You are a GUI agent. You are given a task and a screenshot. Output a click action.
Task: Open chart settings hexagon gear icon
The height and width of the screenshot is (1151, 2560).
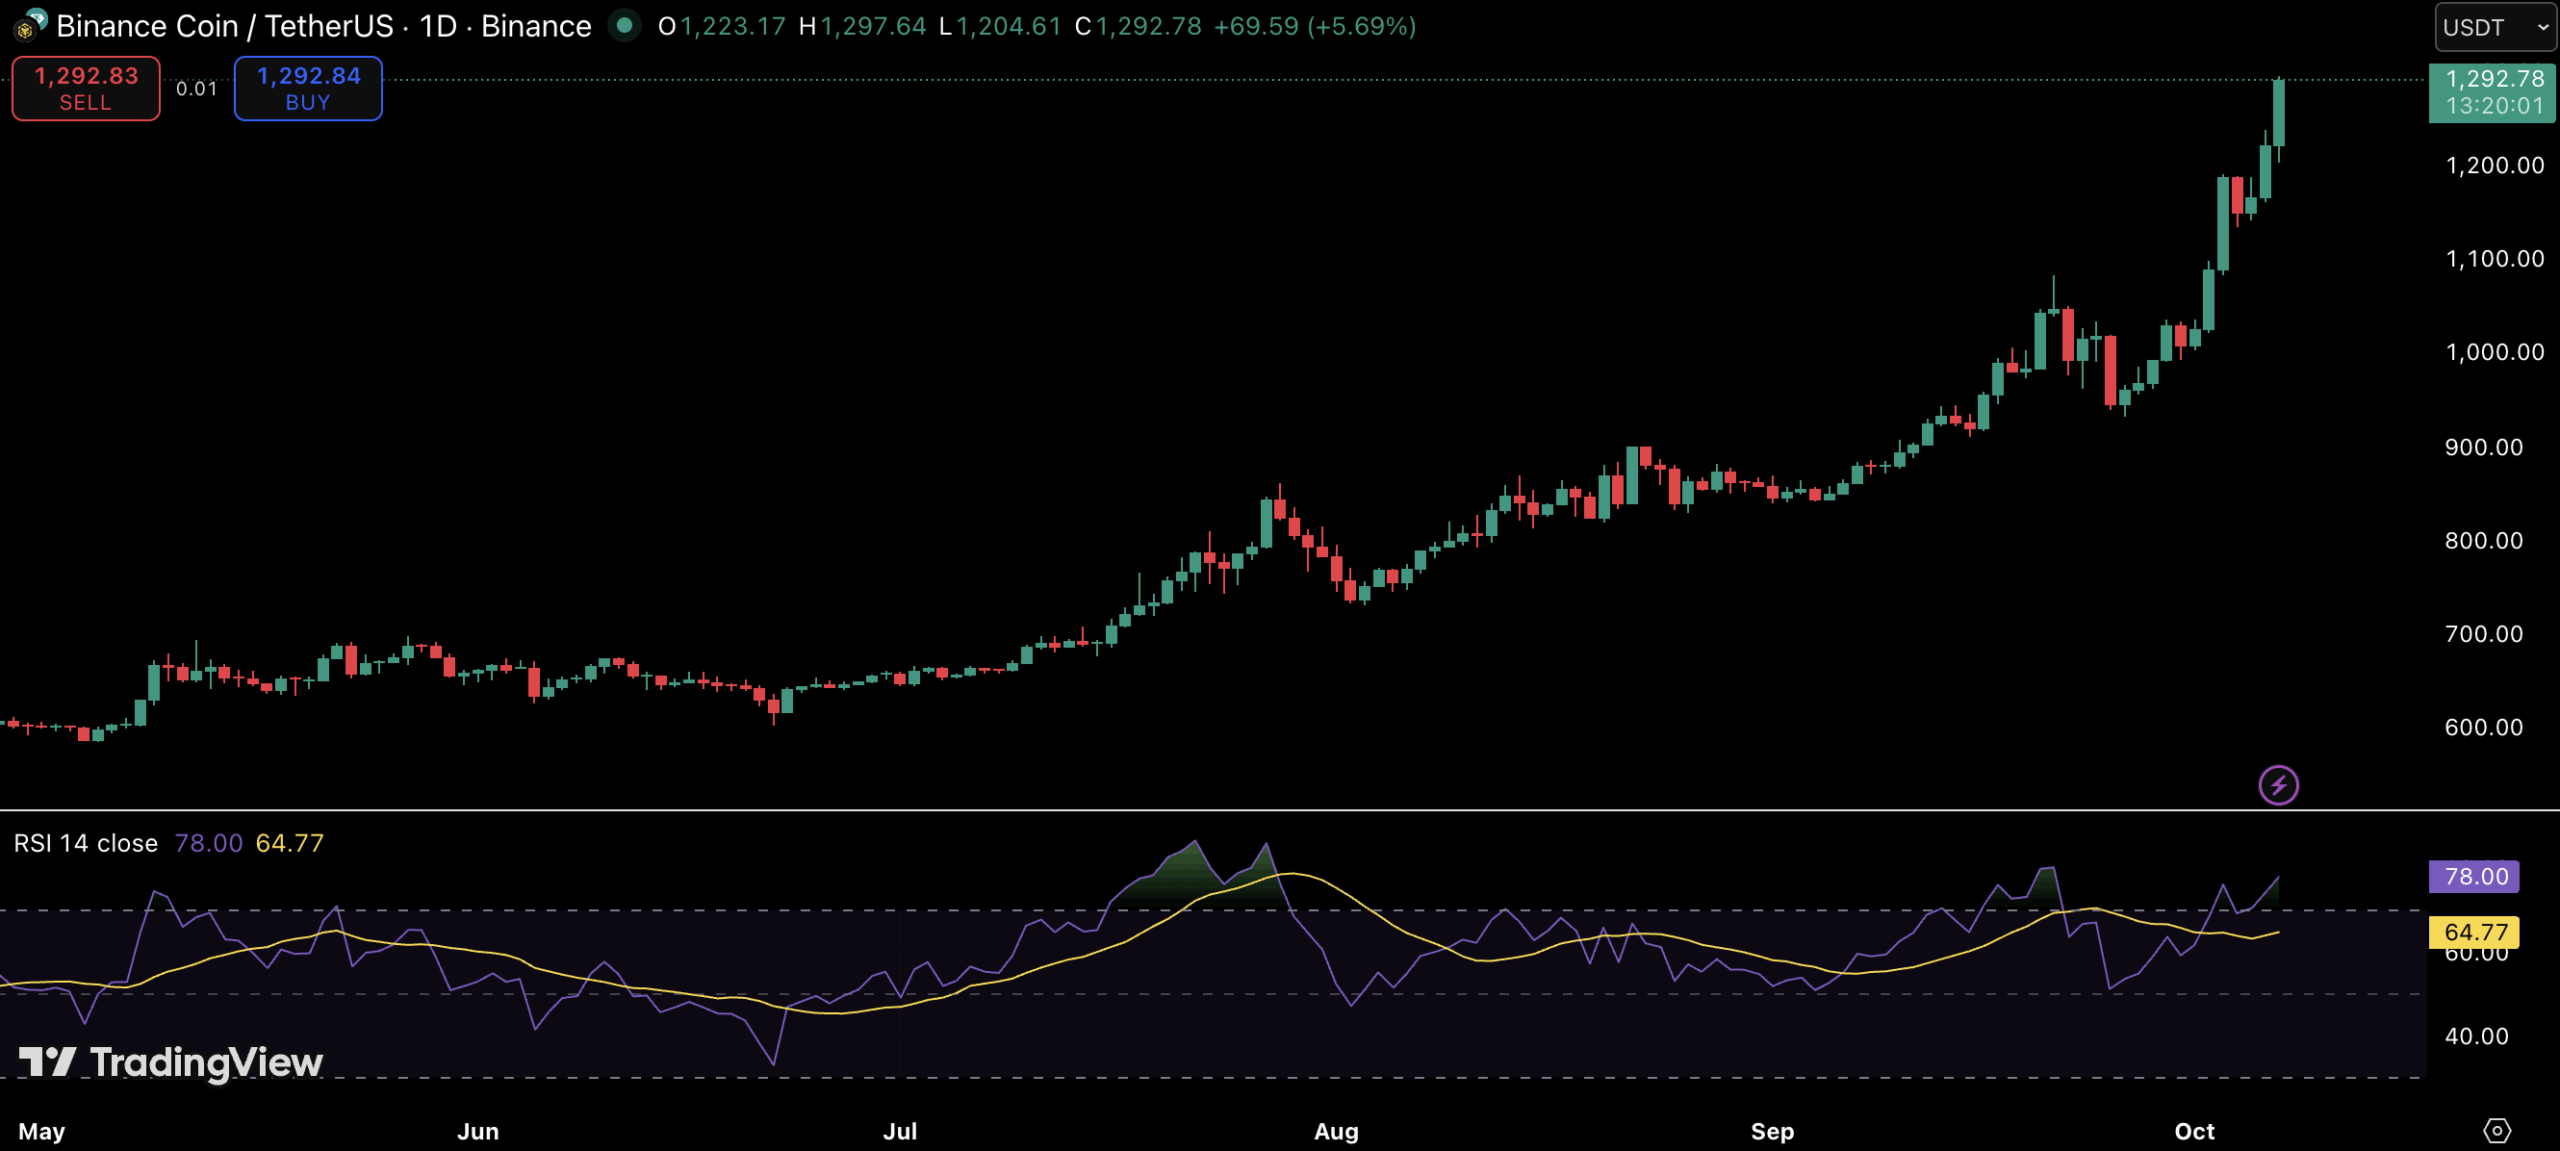[x=2496, y=1130]
